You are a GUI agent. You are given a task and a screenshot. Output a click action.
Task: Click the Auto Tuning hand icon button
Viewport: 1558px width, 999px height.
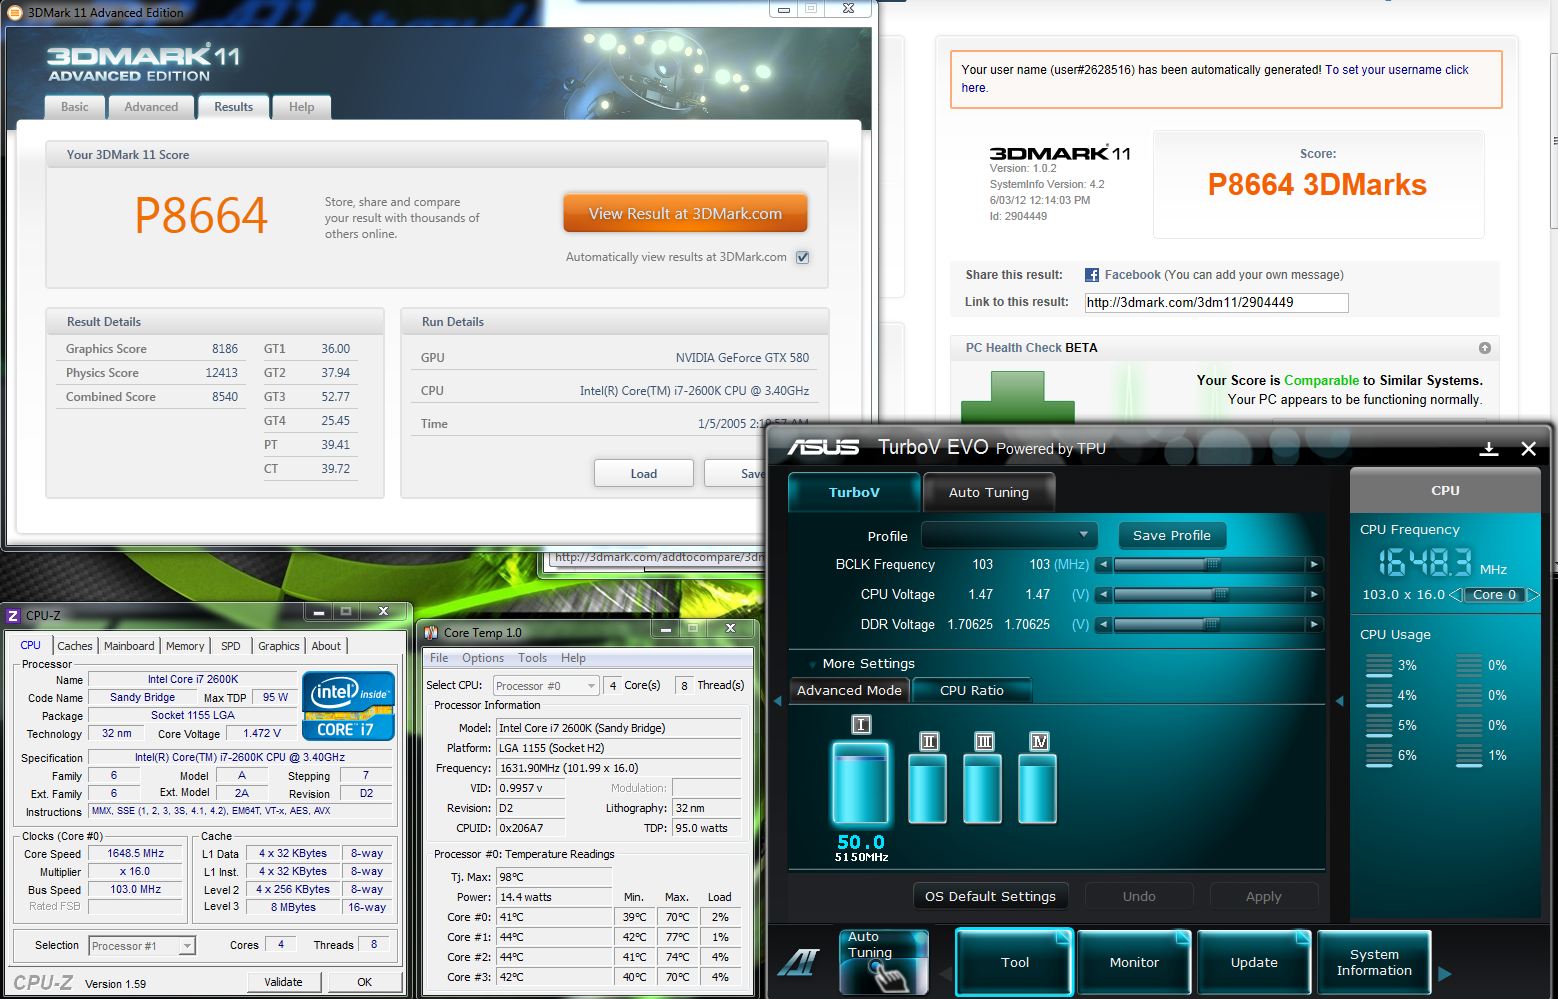(884, 962)
